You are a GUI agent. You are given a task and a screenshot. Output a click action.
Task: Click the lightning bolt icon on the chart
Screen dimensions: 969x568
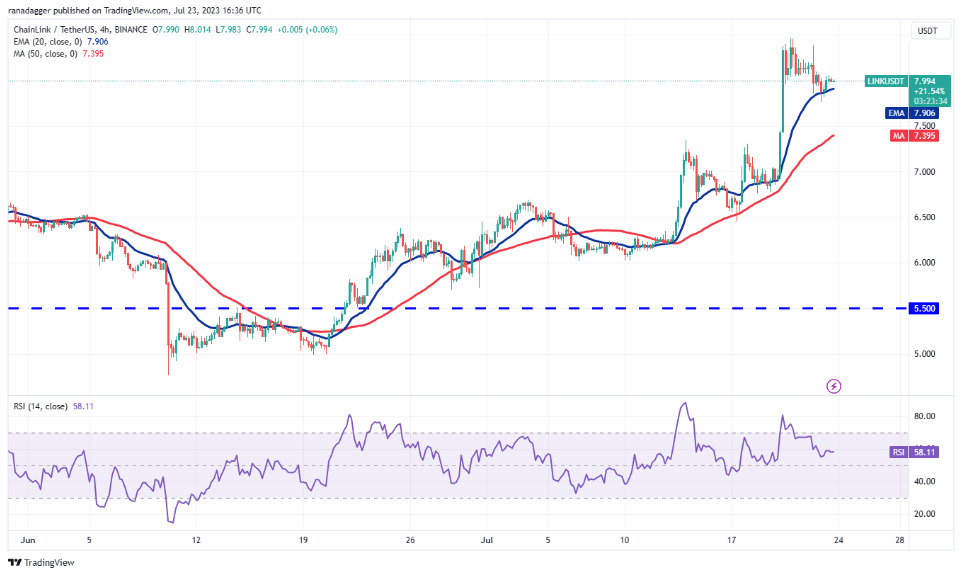coord(834,385)
